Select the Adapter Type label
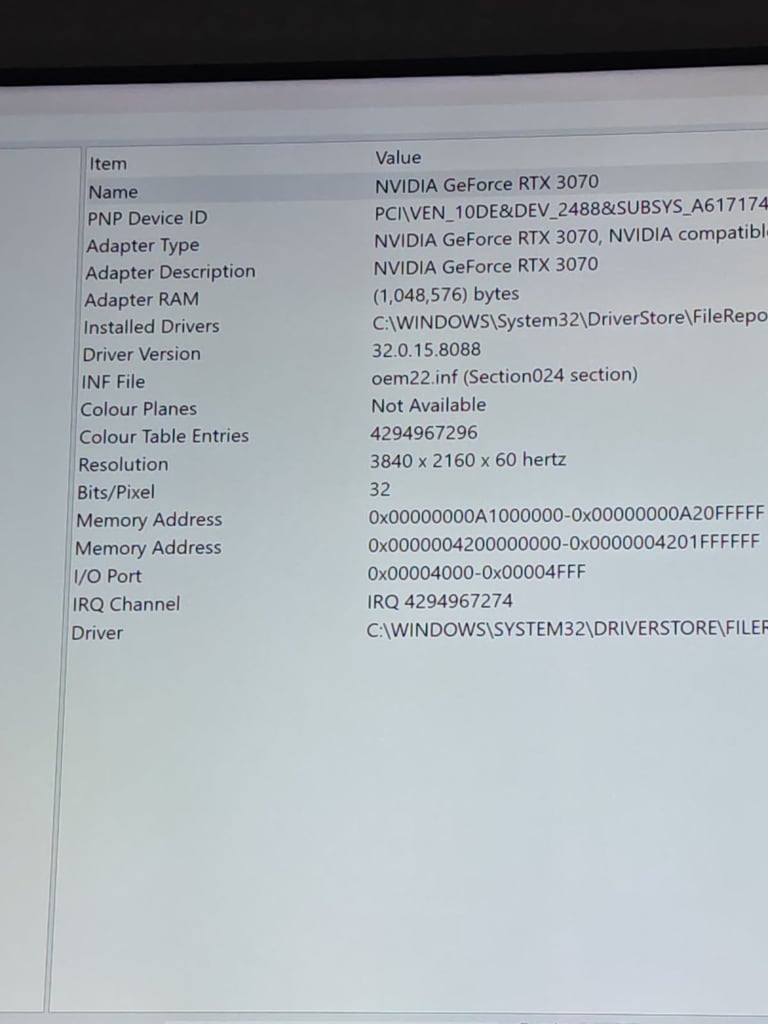The image size is (768, 1024). (143, 246)
